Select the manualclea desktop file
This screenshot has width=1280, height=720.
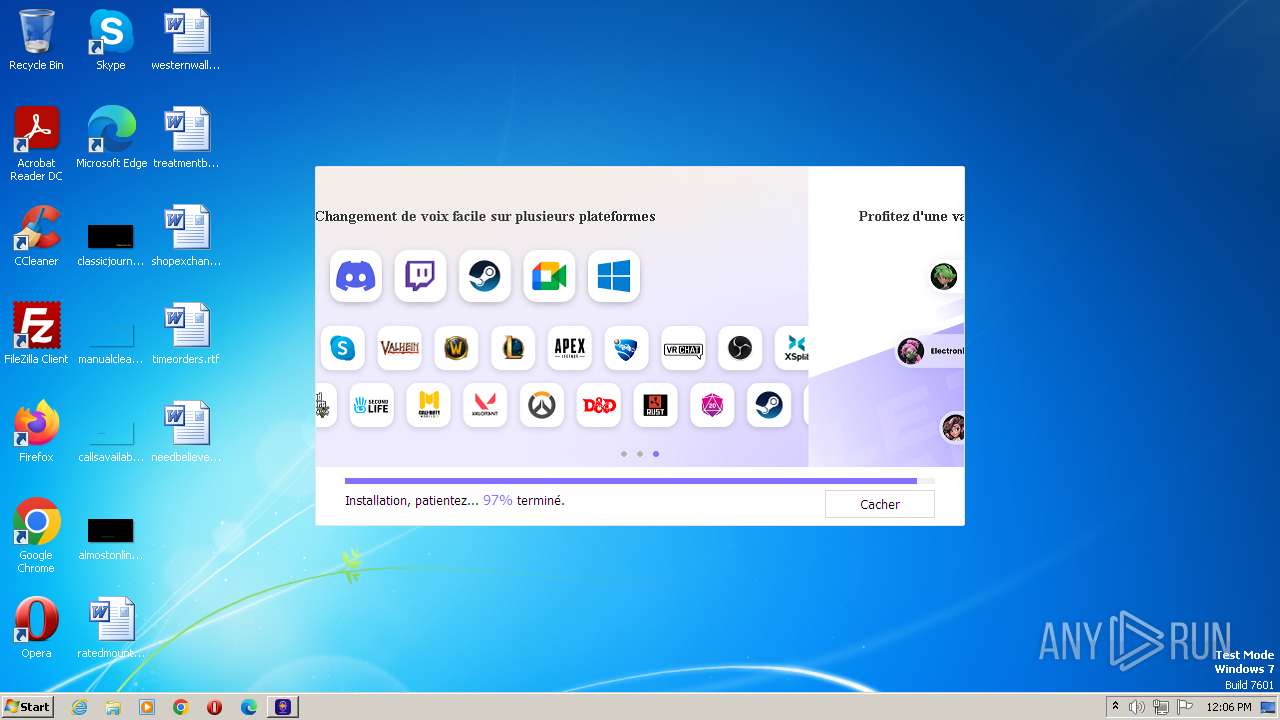[111, 342]
